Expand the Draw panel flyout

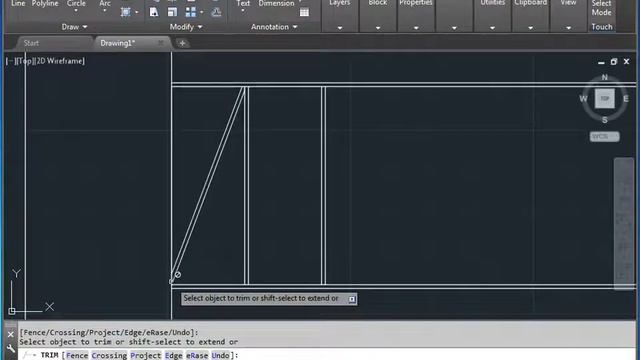pos(74,27)
